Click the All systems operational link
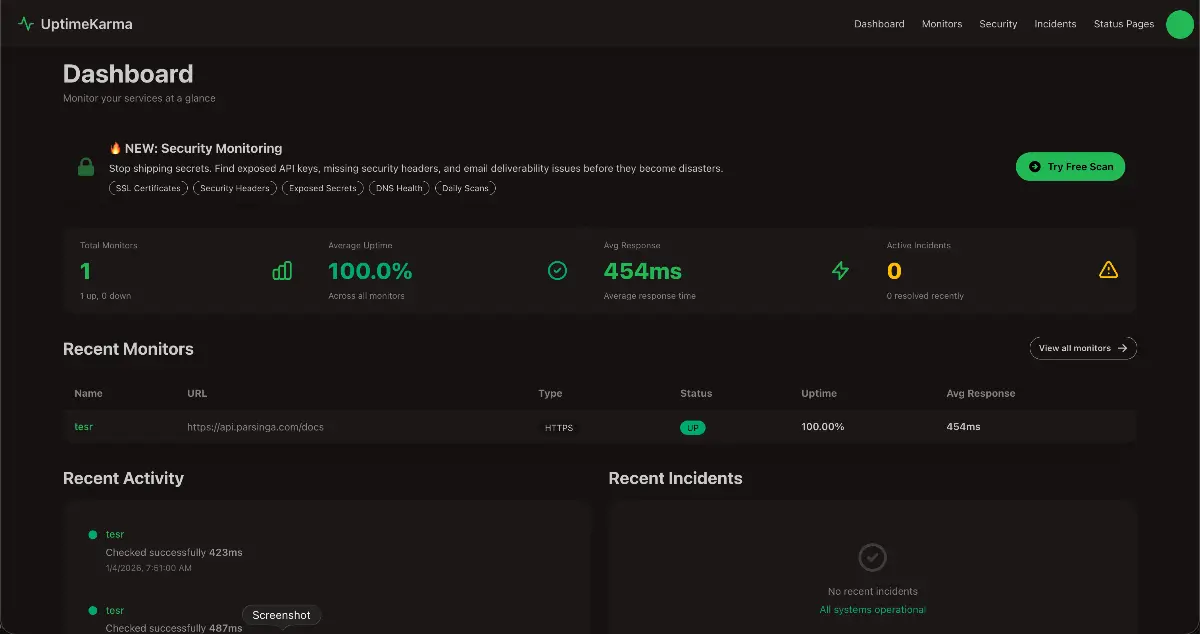The width and height of the screenshot is (1200, 634). click(872, 609)
